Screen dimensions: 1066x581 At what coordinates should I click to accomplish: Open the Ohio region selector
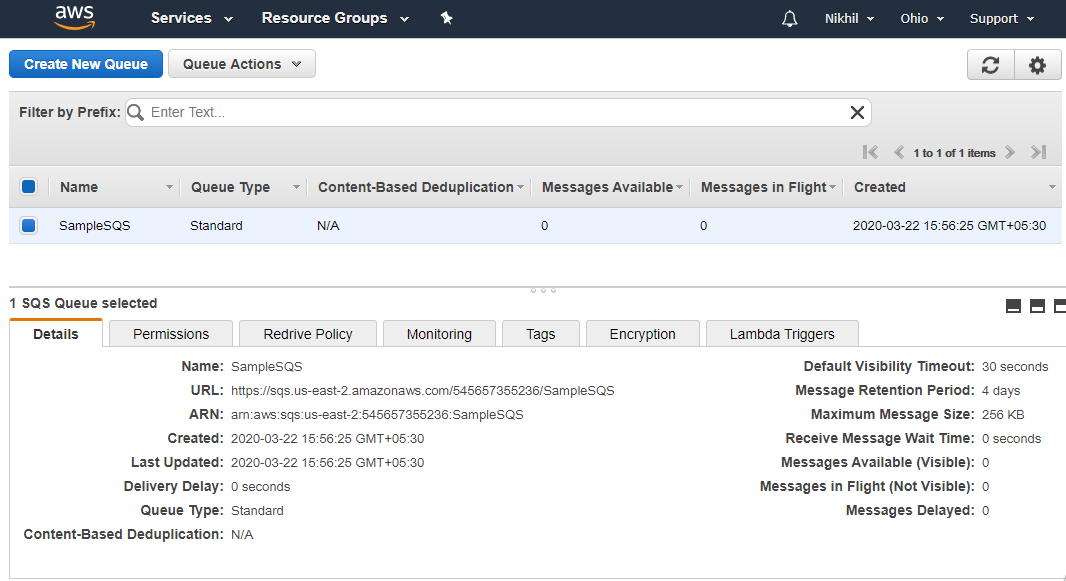pos(922,18)
